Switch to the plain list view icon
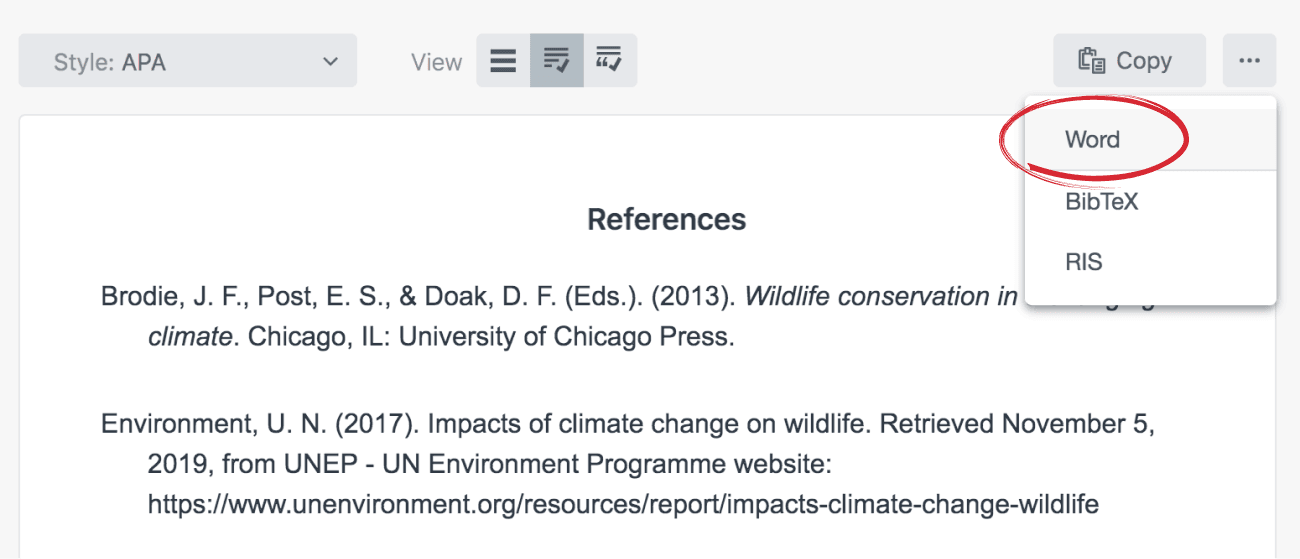 [503, 61]
